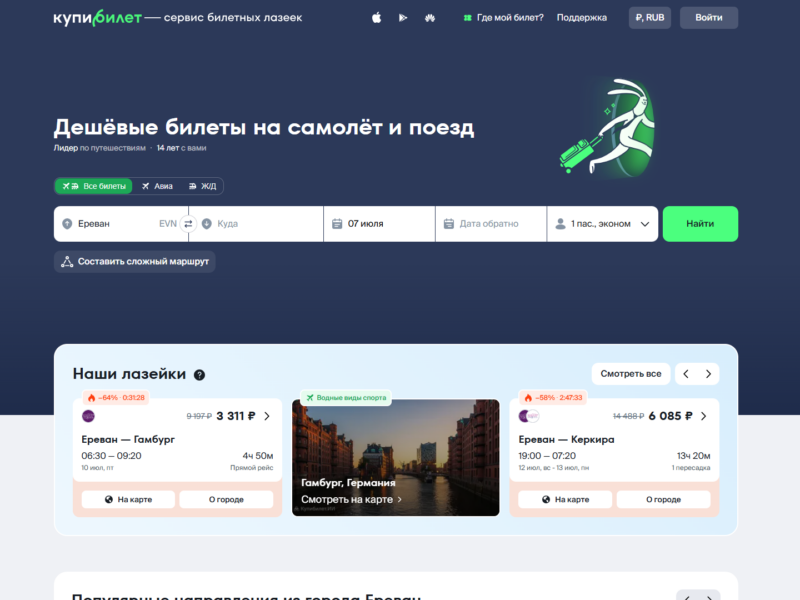Open the RUB currency selector
Image resolution: width=800 pixels, height=600 pixels.
point(649,18)
